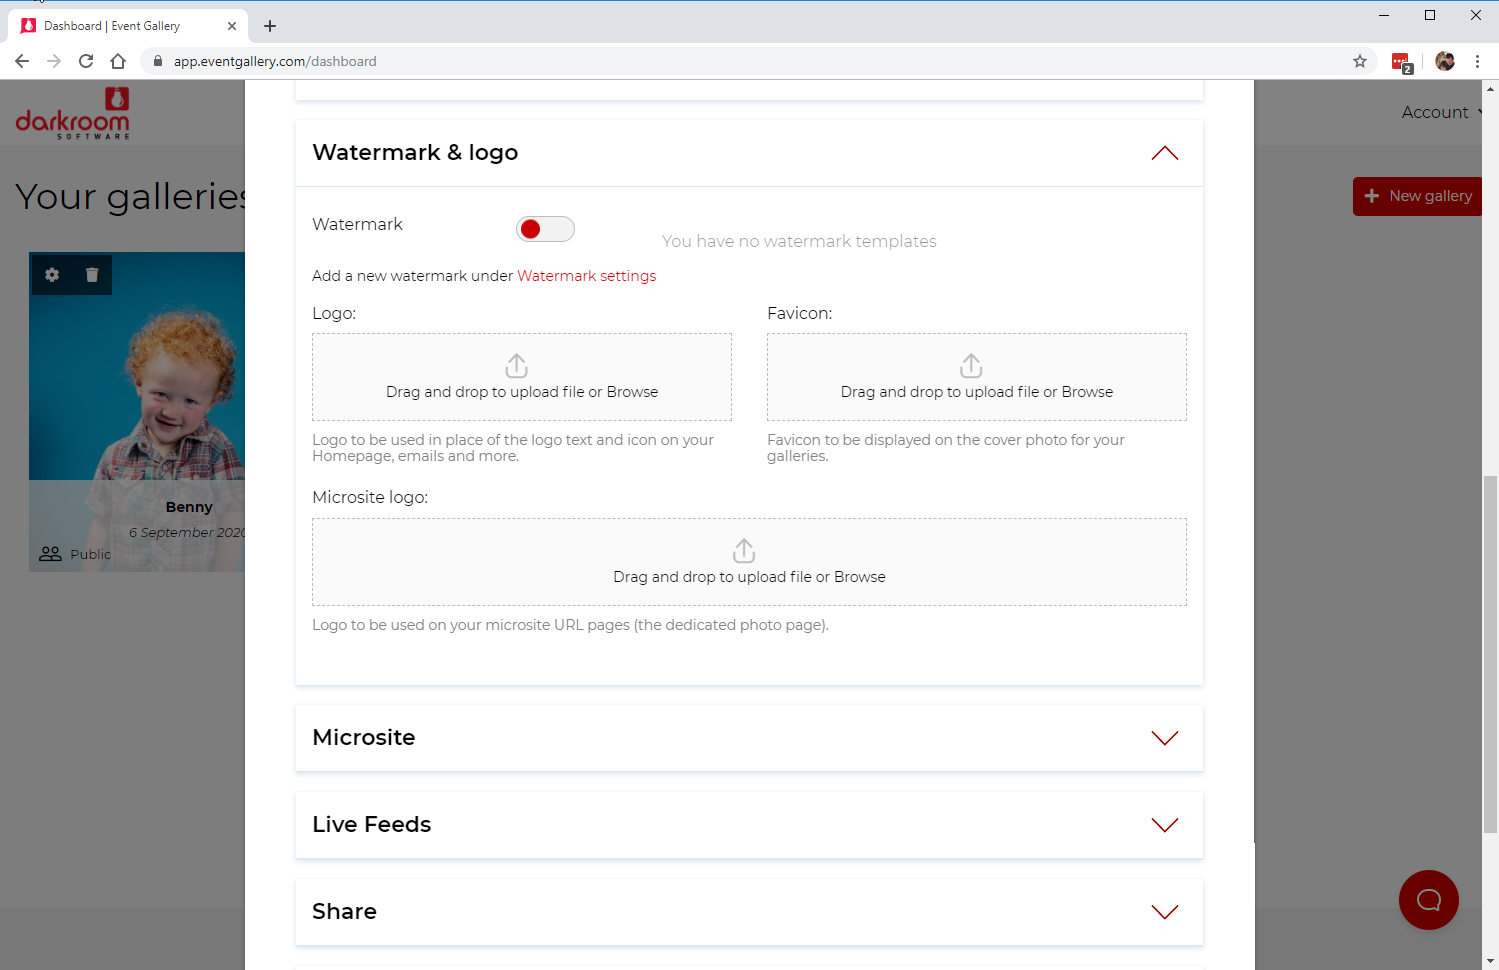Click the gallery settings gear icon
The height and width of the screenshot is (970, 1499).
52,275
